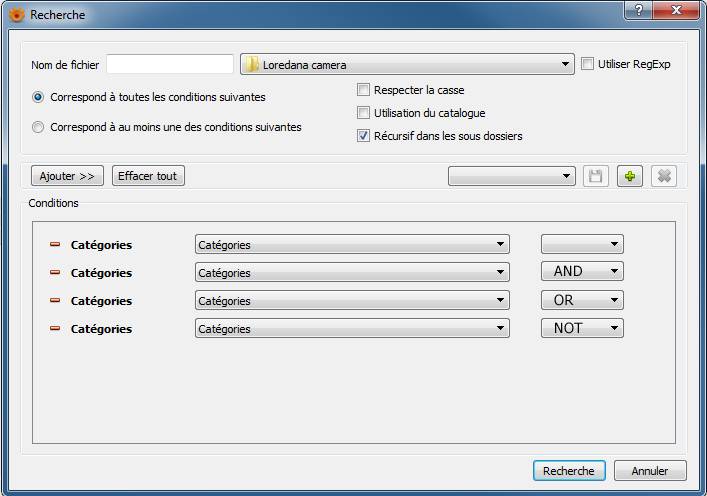Check the Utilisation du catalogue option
707x496 pixels.
(364, 113)
